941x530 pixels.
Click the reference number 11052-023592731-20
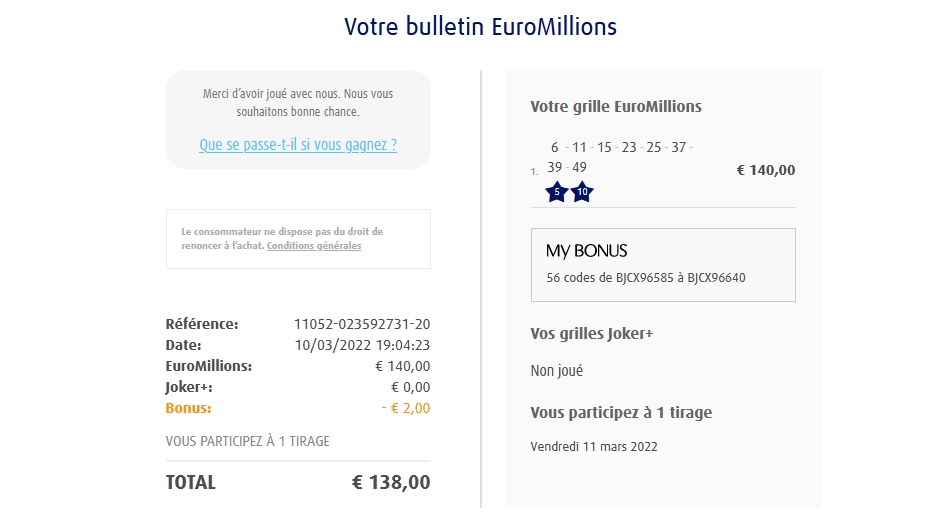(362, 324)
